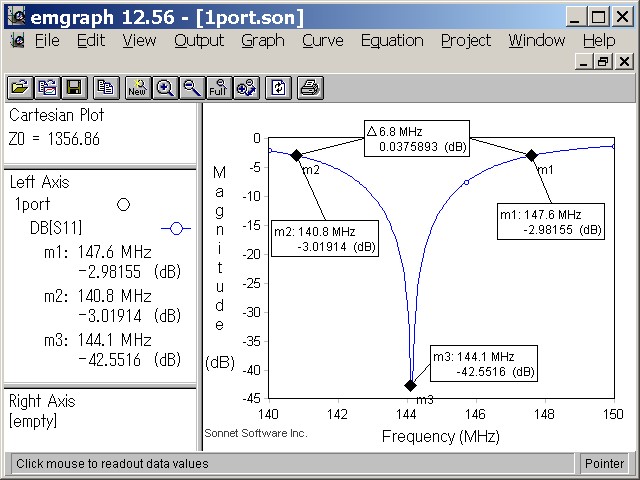640x480 pixels.
Task: Click the blue line marker beside DB[S11]
Action: tap(176, 229)
